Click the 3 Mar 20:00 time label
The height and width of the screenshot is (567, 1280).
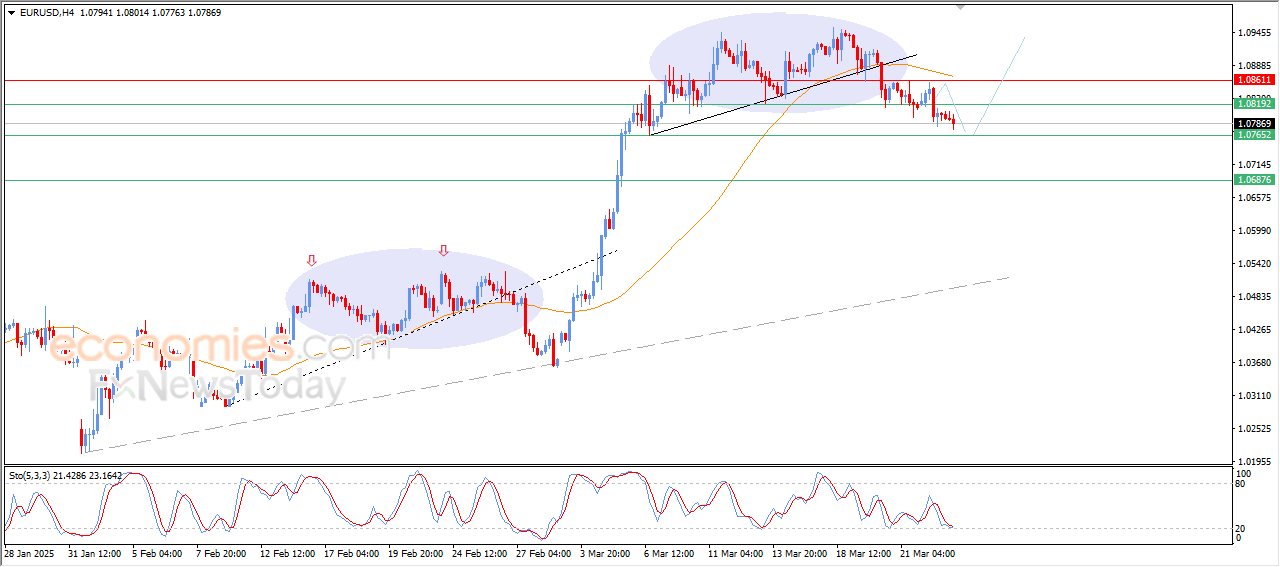[x=606, y=552]
